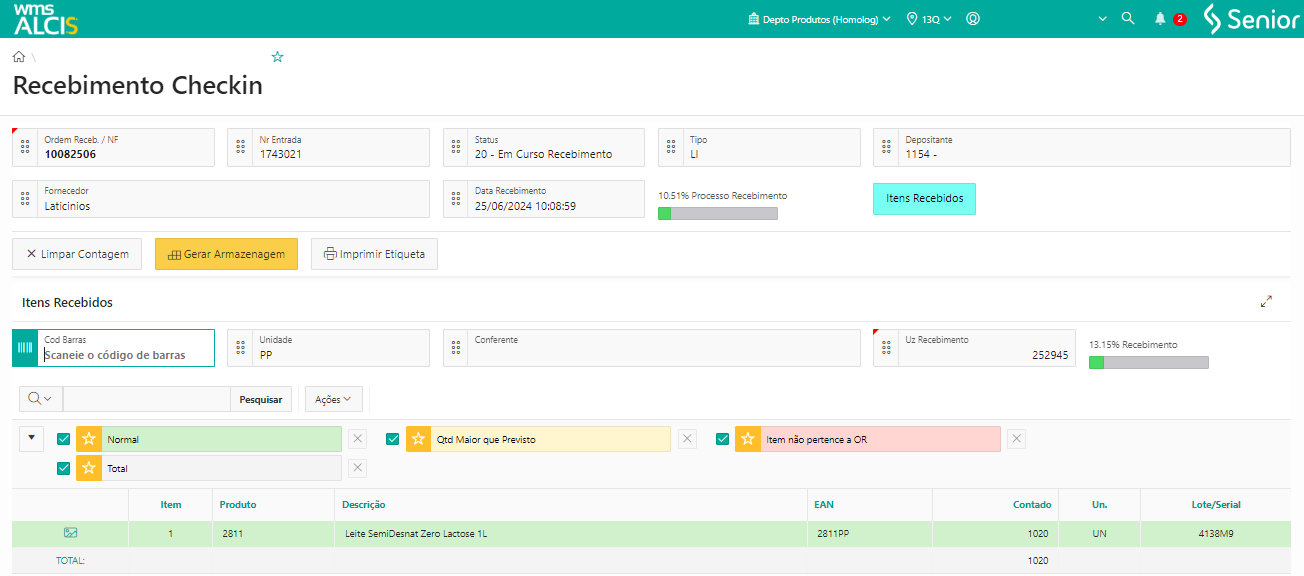Click Limpar Contagem button
1304x576 pixels.
point(77,254)
